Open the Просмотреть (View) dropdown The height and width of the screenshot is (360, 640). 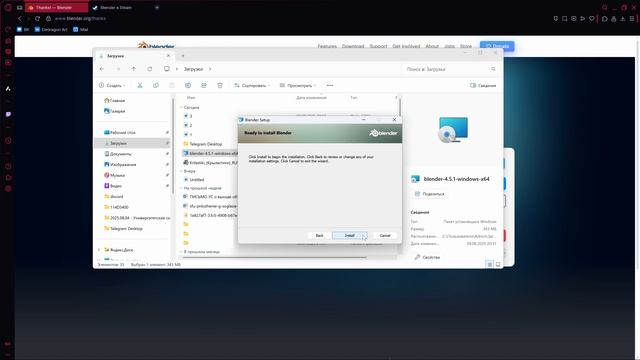(298, 85)
